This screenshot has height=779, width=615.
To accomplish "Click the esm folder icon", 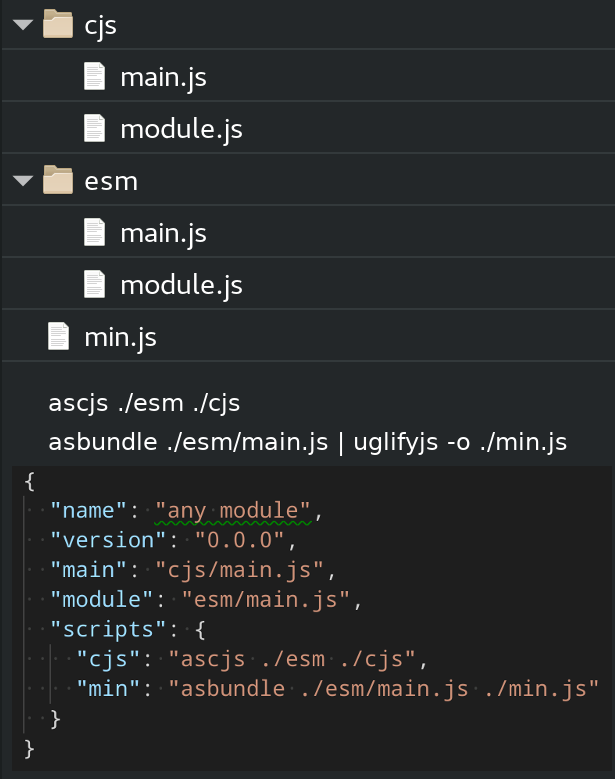I will (x=59, y=181).
